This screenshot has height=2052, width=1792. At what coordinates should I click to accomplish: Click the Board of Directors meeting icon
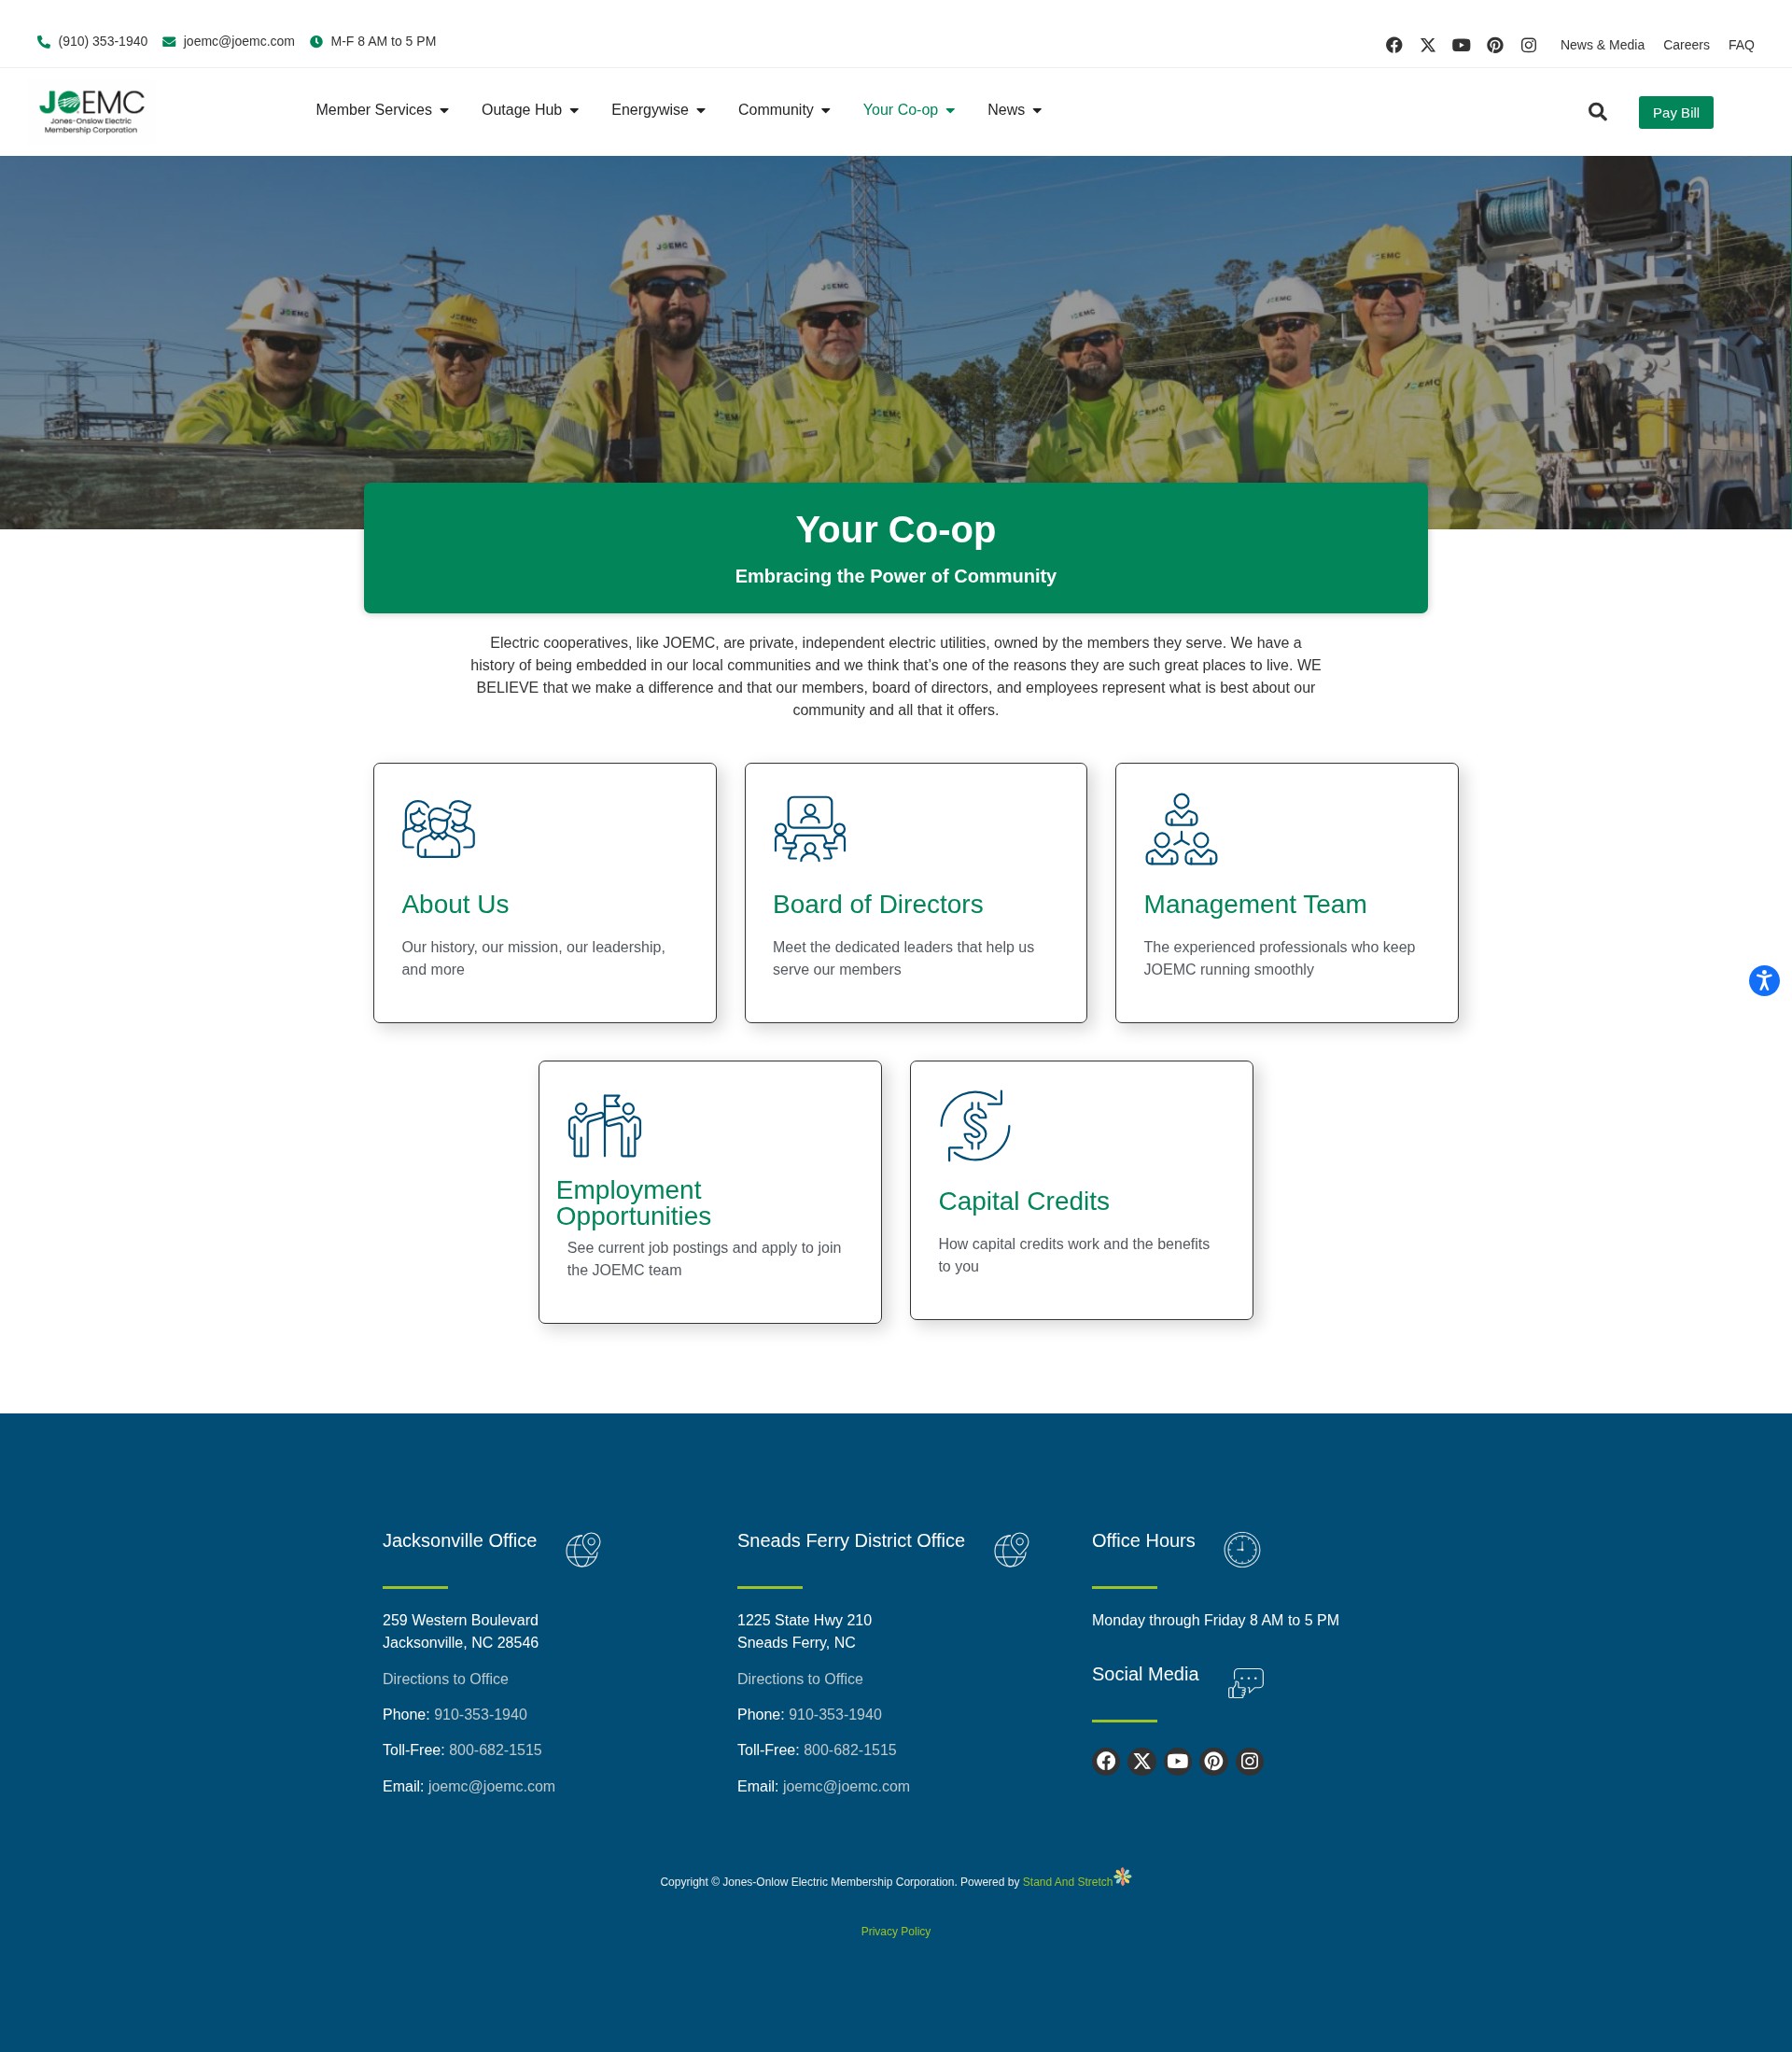[810, 828]
